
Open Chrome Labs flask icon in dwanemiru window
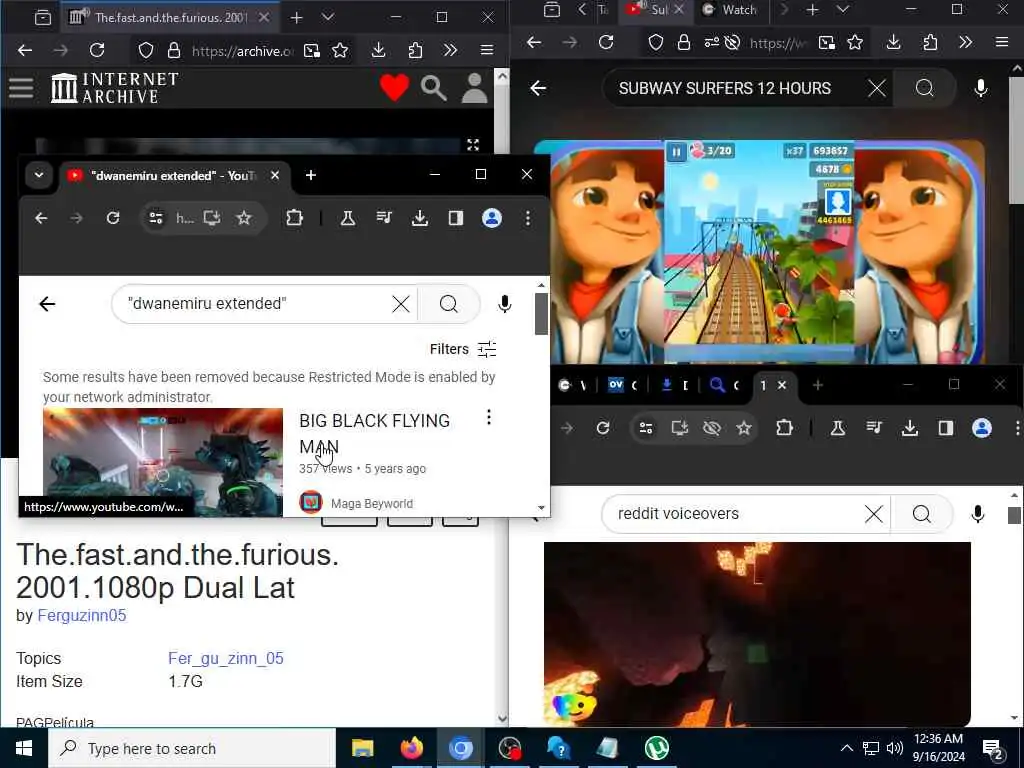(347, 218)
